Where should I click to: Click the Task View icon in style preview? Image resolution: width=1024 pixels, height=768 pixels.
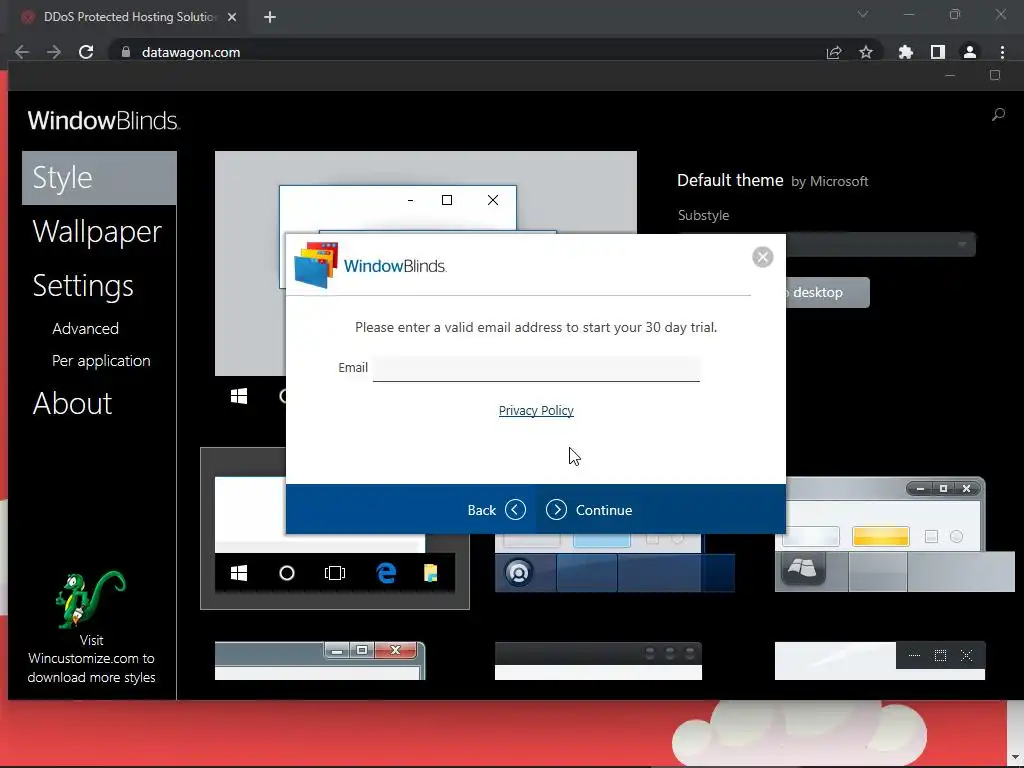334,573
